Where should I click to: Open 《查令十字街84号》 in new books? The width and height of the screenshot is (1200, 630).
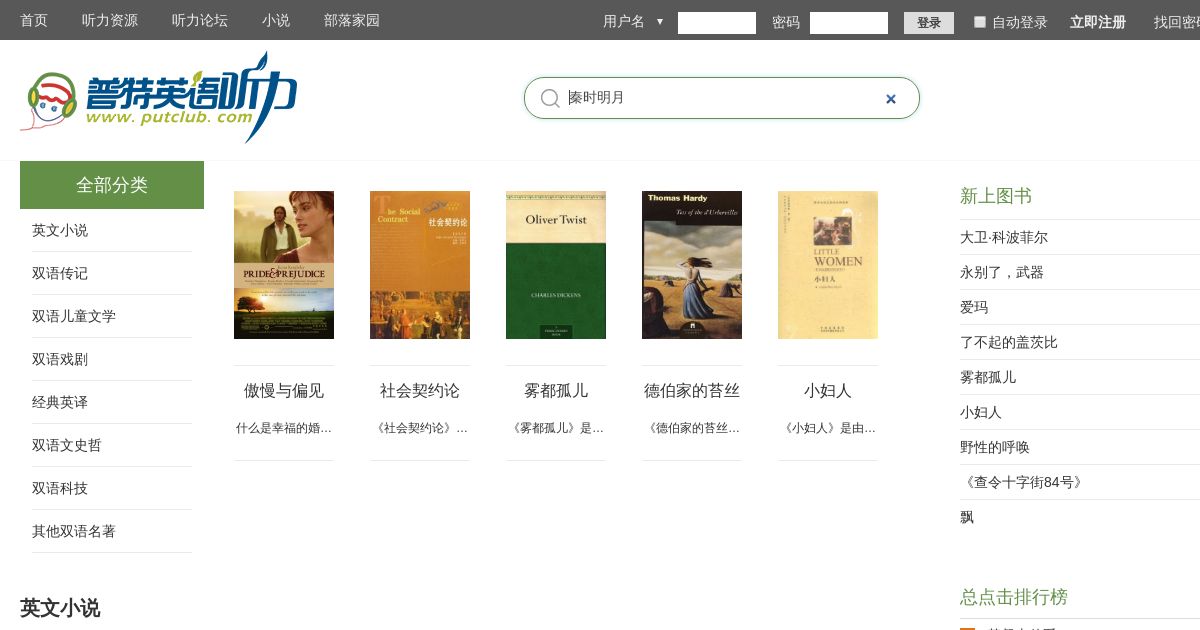(1024, 482)
